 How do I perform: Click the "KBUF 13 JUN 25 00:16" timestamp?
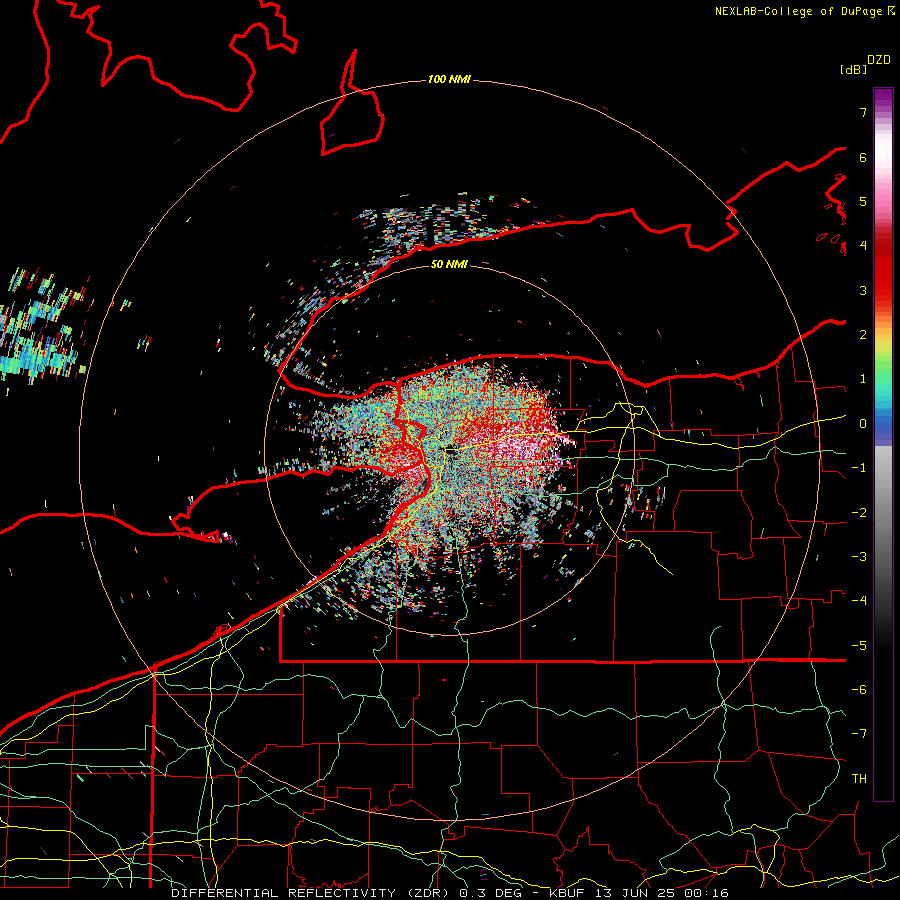tap(639, 893)
